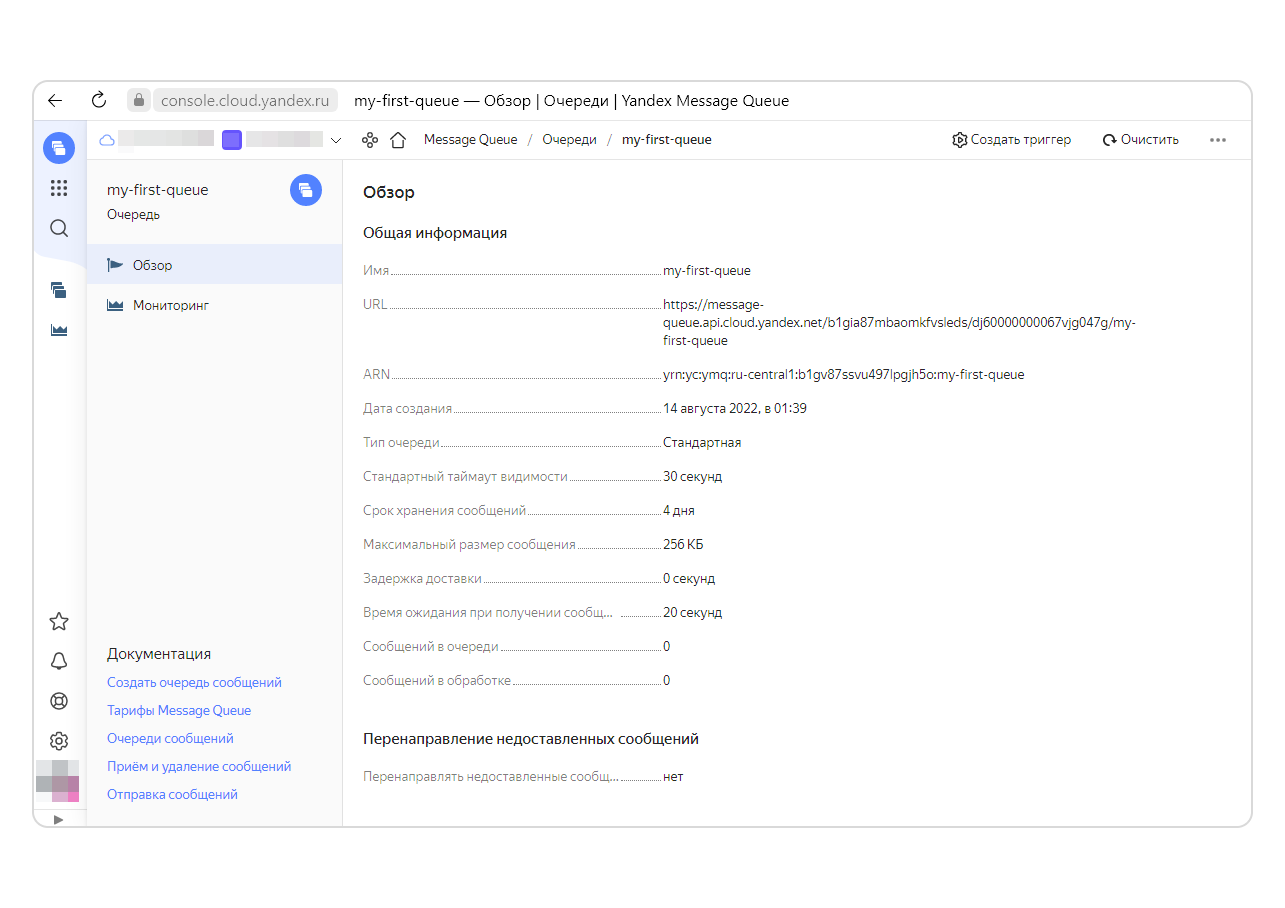The height and width of the screenshot is (908, 1285).
Task: Open settings gear icon
Action: 59,741
